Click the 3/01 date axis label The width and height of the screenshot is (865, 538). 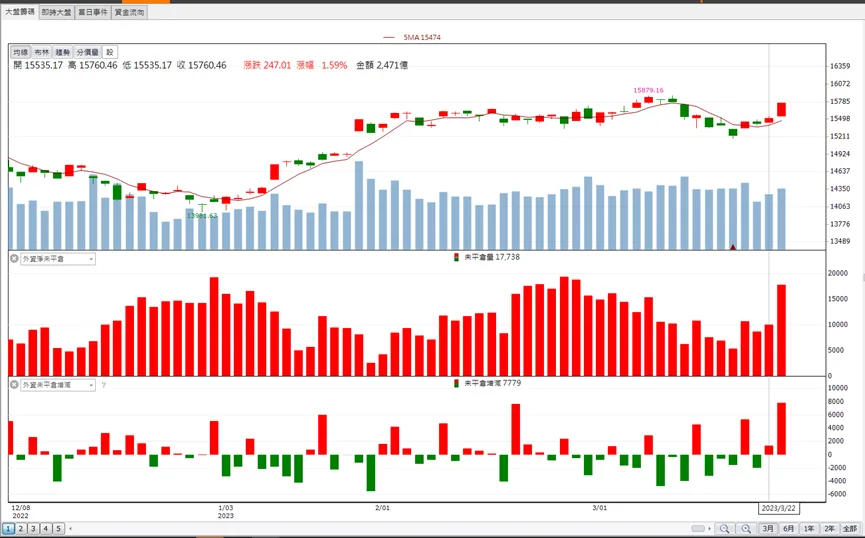pos(600,508)
